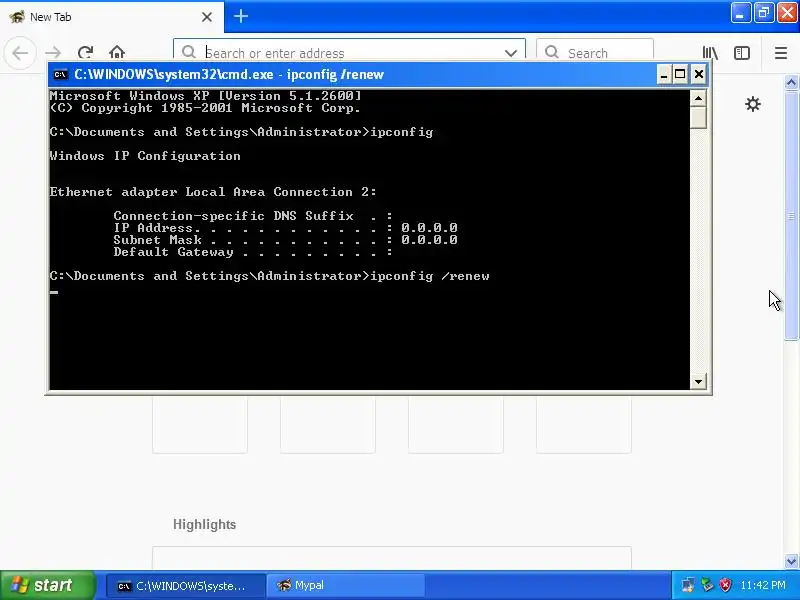Click the Highlights heading on new tab page

click(204, 524)
